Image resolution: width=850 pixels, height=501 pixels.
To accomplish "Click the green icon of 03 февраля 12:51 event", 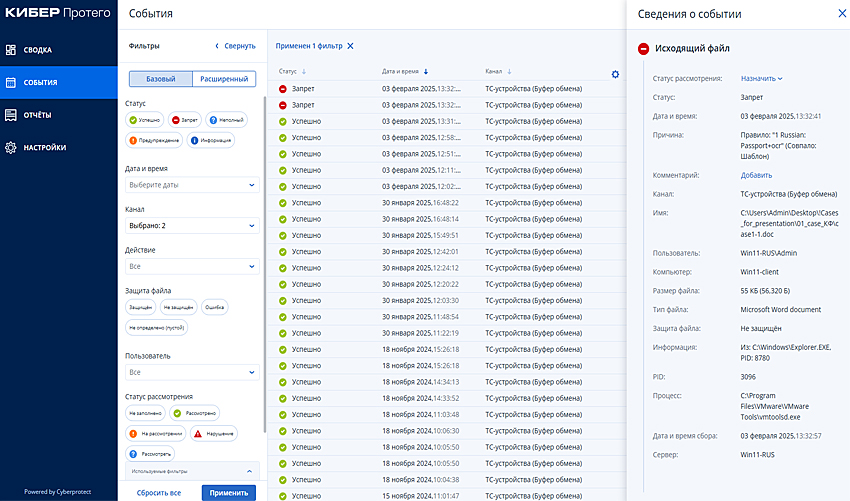I will 283,154.
